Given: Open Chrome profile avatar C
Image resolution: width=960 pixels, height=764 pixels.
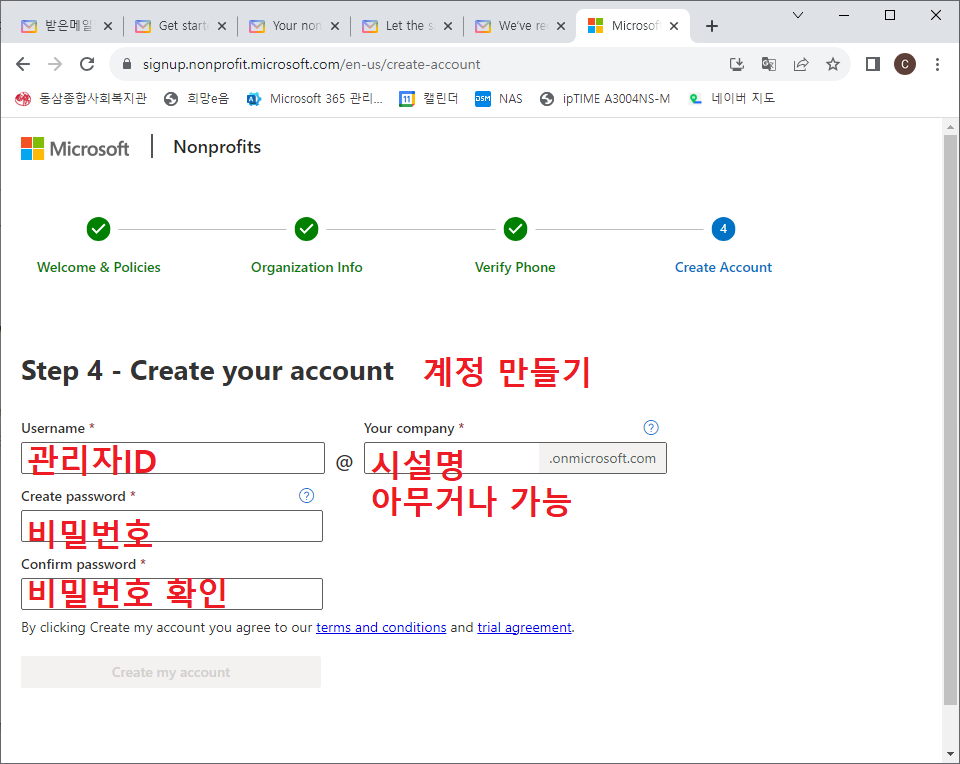Looking at the screenshot, I should (x=905, y=64).
